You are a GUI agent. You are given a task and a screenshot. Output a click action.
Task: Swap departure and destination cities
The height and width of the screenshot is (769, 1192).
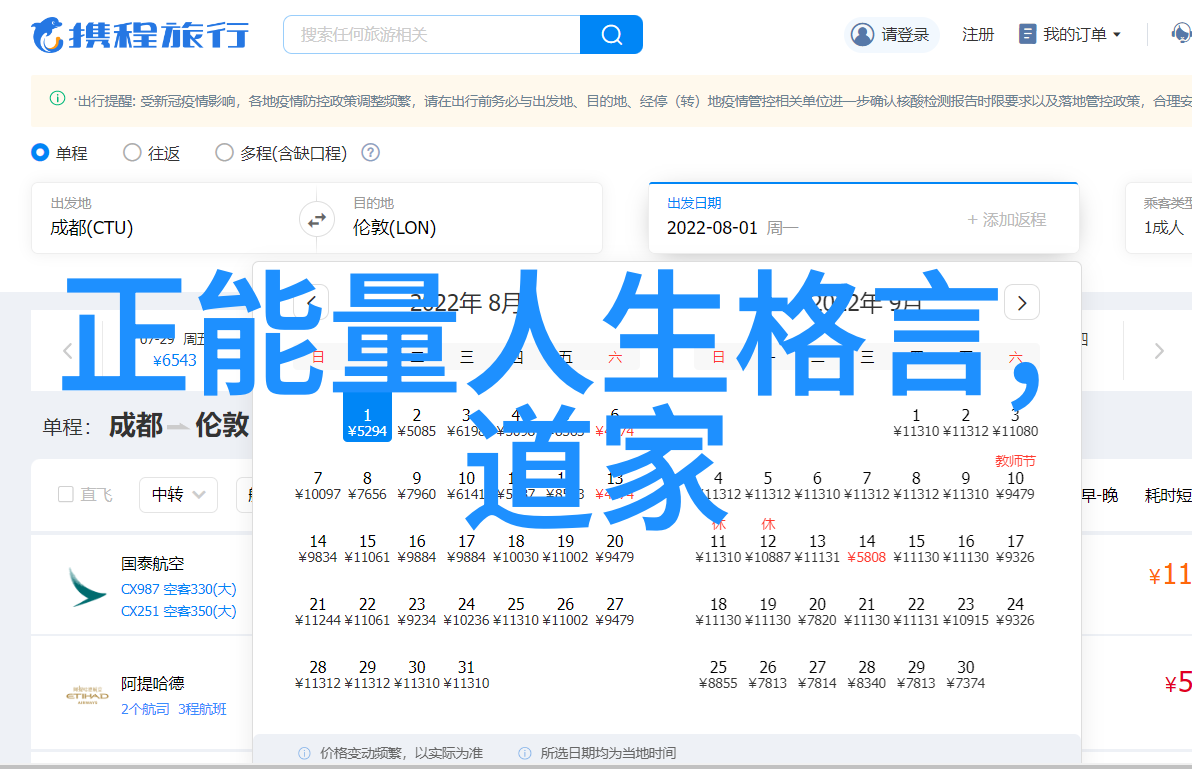click(317, 218)
